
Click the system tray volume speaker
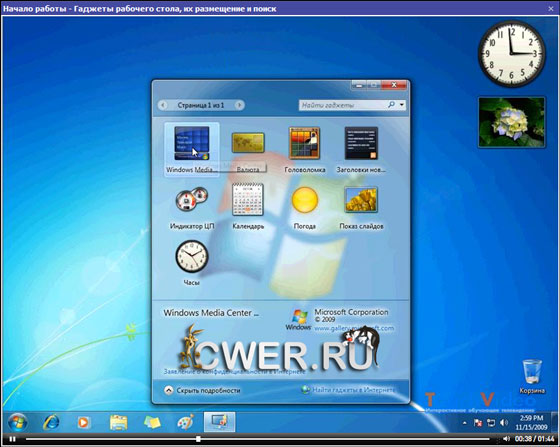504,423
